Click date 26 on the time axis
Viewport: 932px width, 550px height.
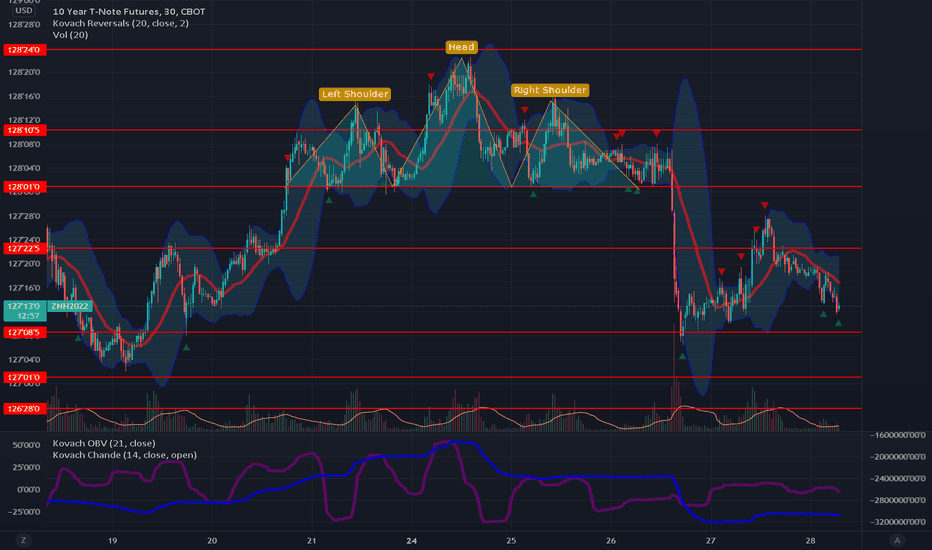tap(611, 540)
